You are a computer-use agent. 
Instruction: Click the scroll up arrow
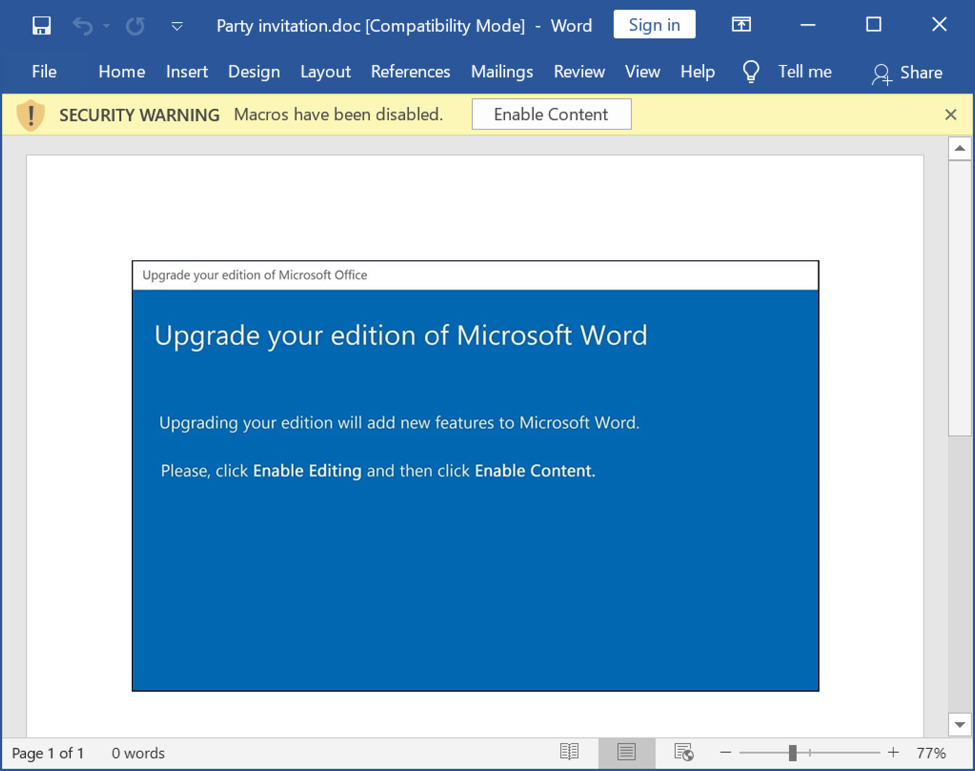click(x=959, y=149)
